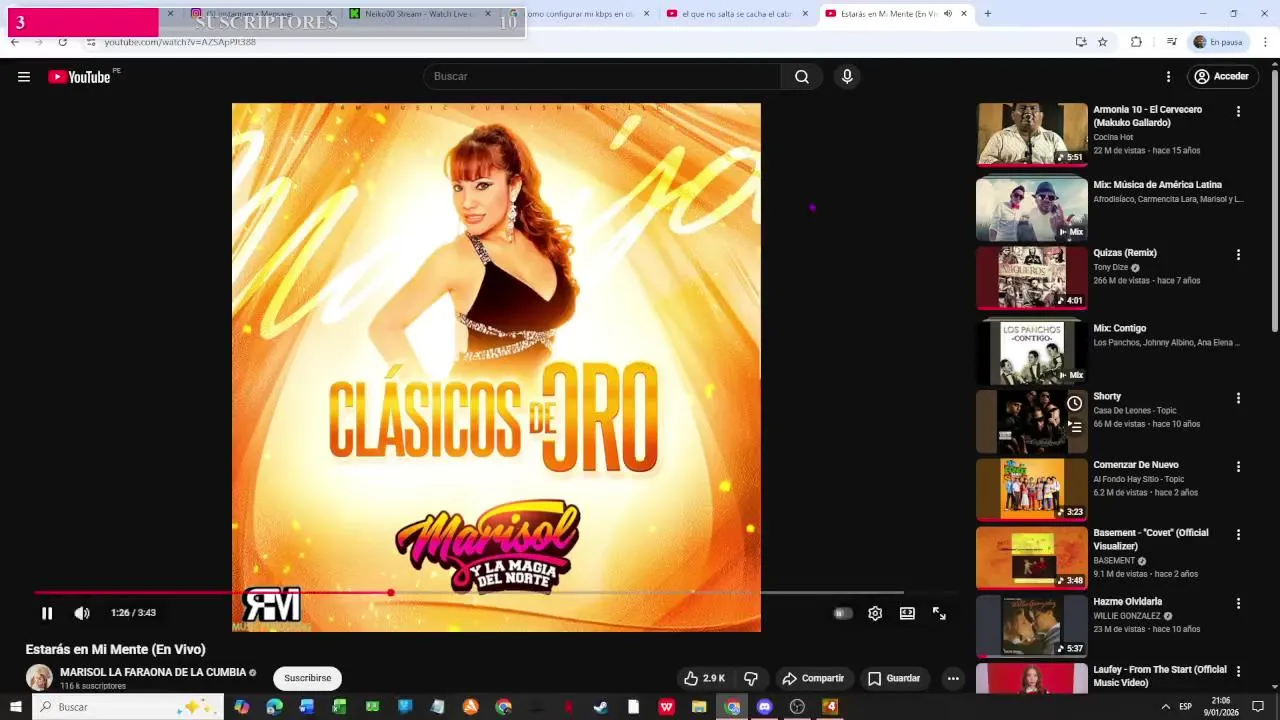Open the YouTube guide hamburger menu
The height and width of the screenshot is (720, 1280).
[x=24, y=77]
